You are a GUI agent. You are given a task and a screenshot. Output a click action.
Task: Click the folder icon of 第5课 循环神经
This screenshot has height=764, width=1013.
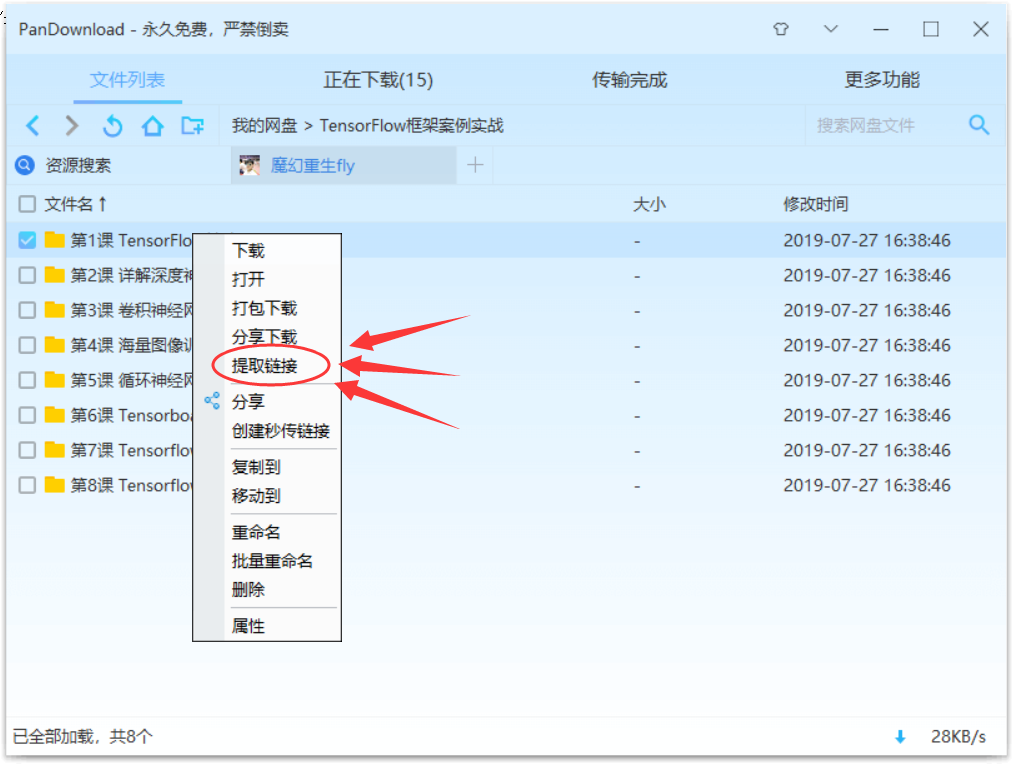55,380
